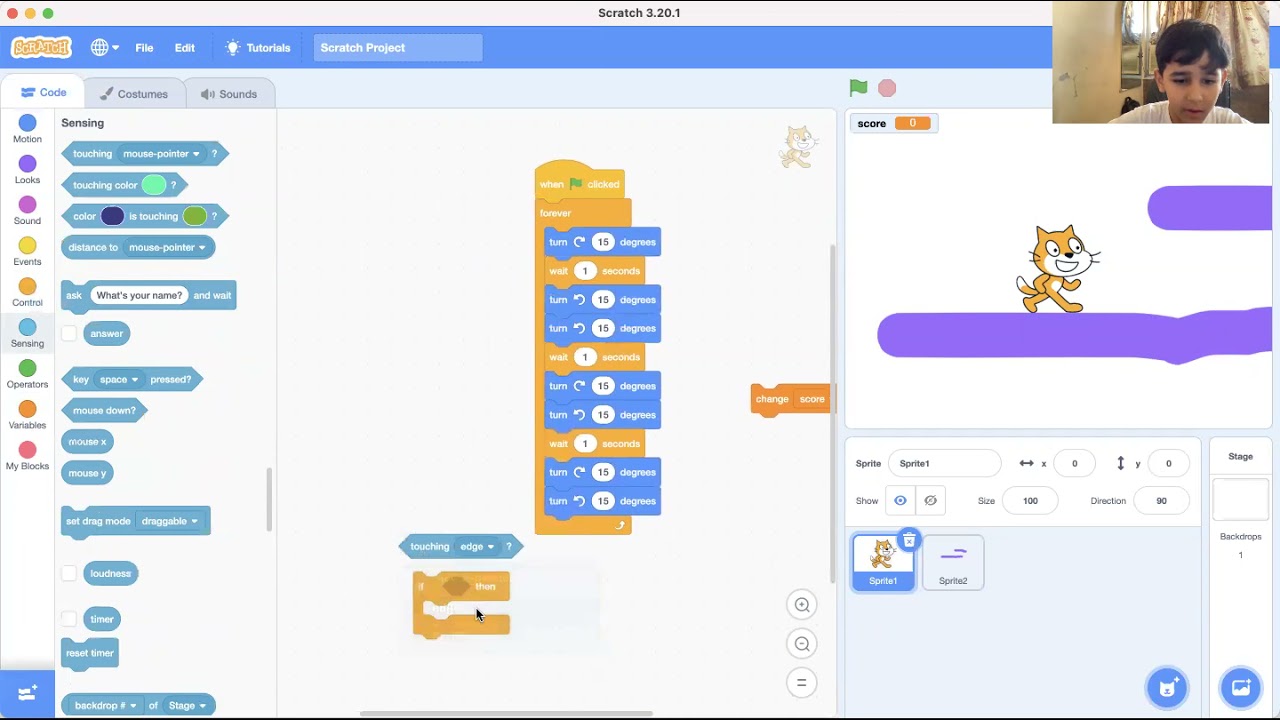Image resolution: width=1280 pixels, height=720 pixels.
Task: Switch to the Costumes tab
Action: 133,94
